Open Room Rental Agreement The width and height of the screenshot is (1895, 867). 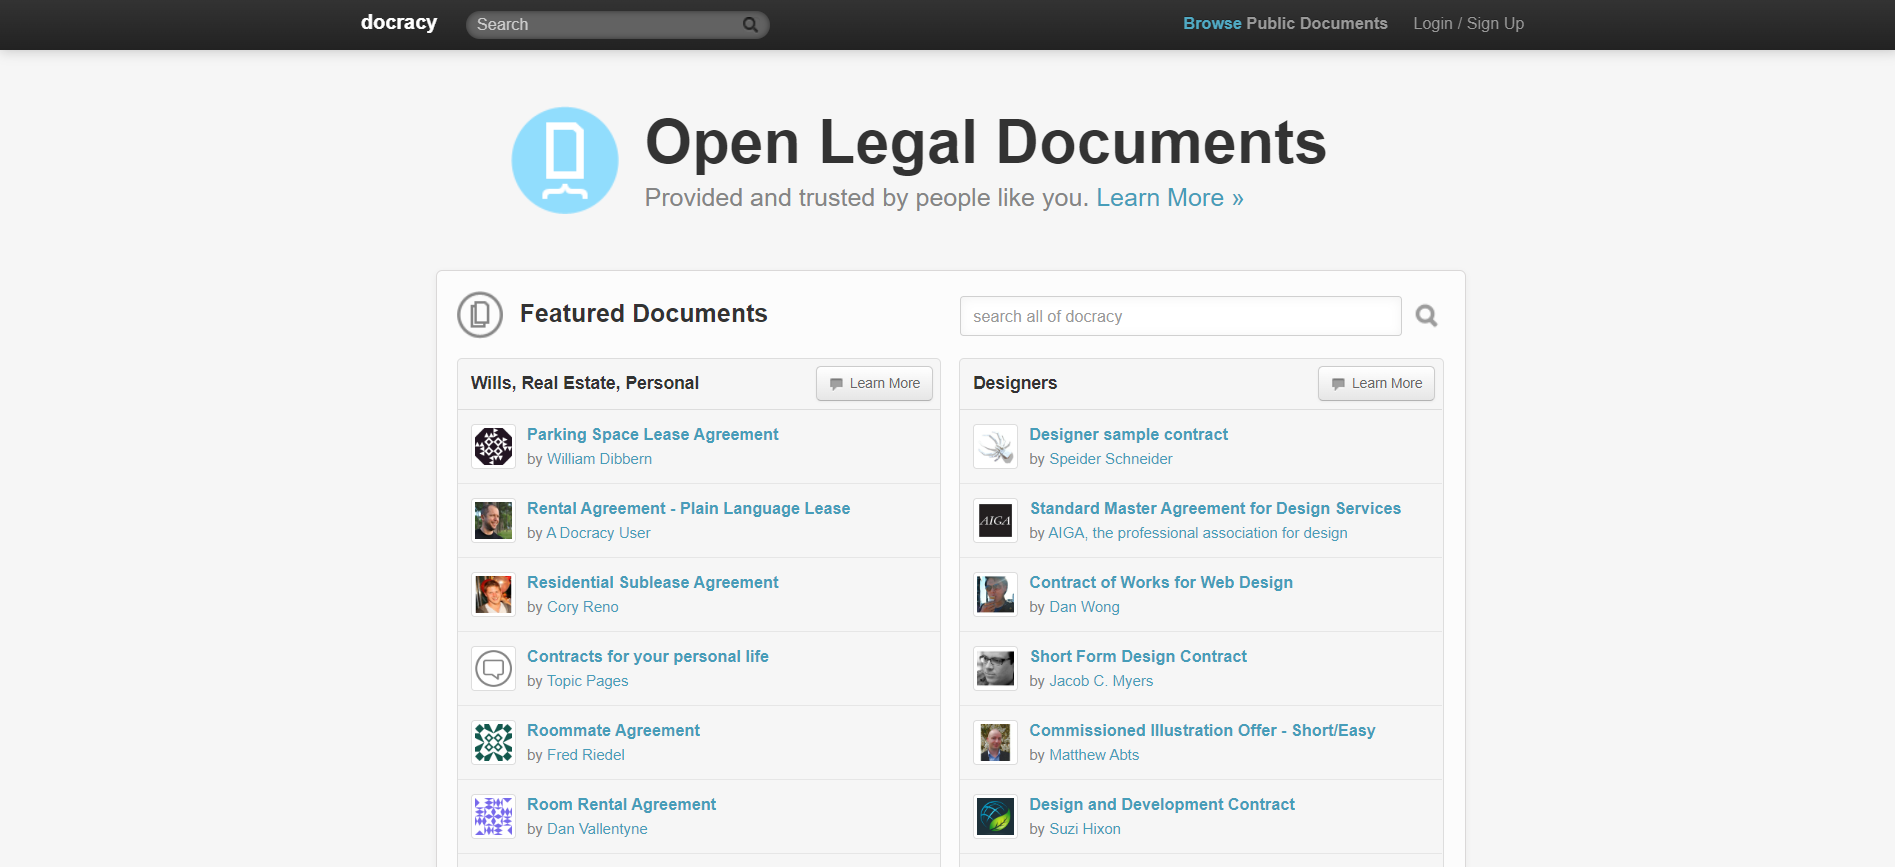tap(621, 804)
